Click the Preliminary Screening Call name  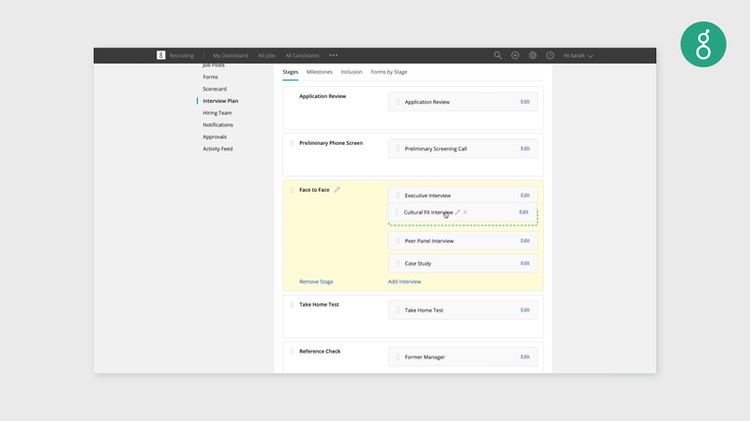tap(436, 149)
